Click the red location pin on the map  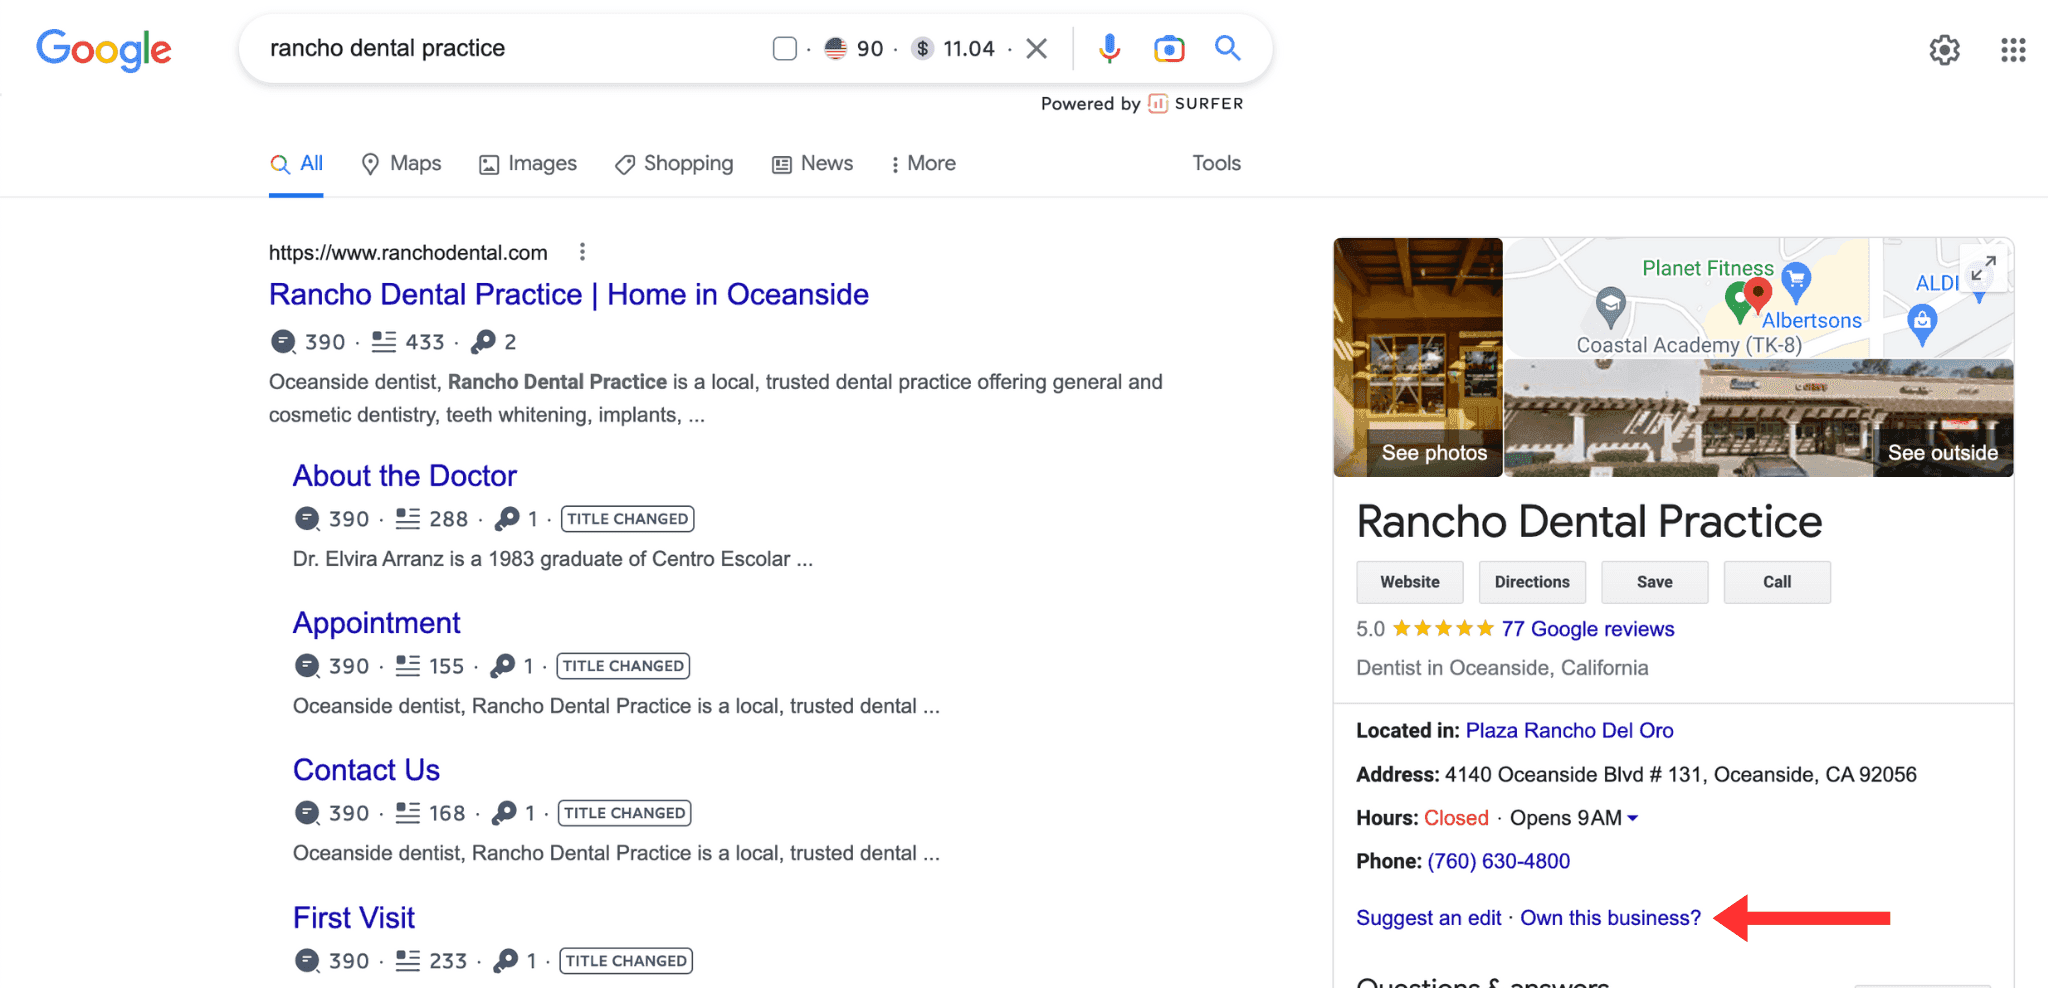[x=1758, y=295]
